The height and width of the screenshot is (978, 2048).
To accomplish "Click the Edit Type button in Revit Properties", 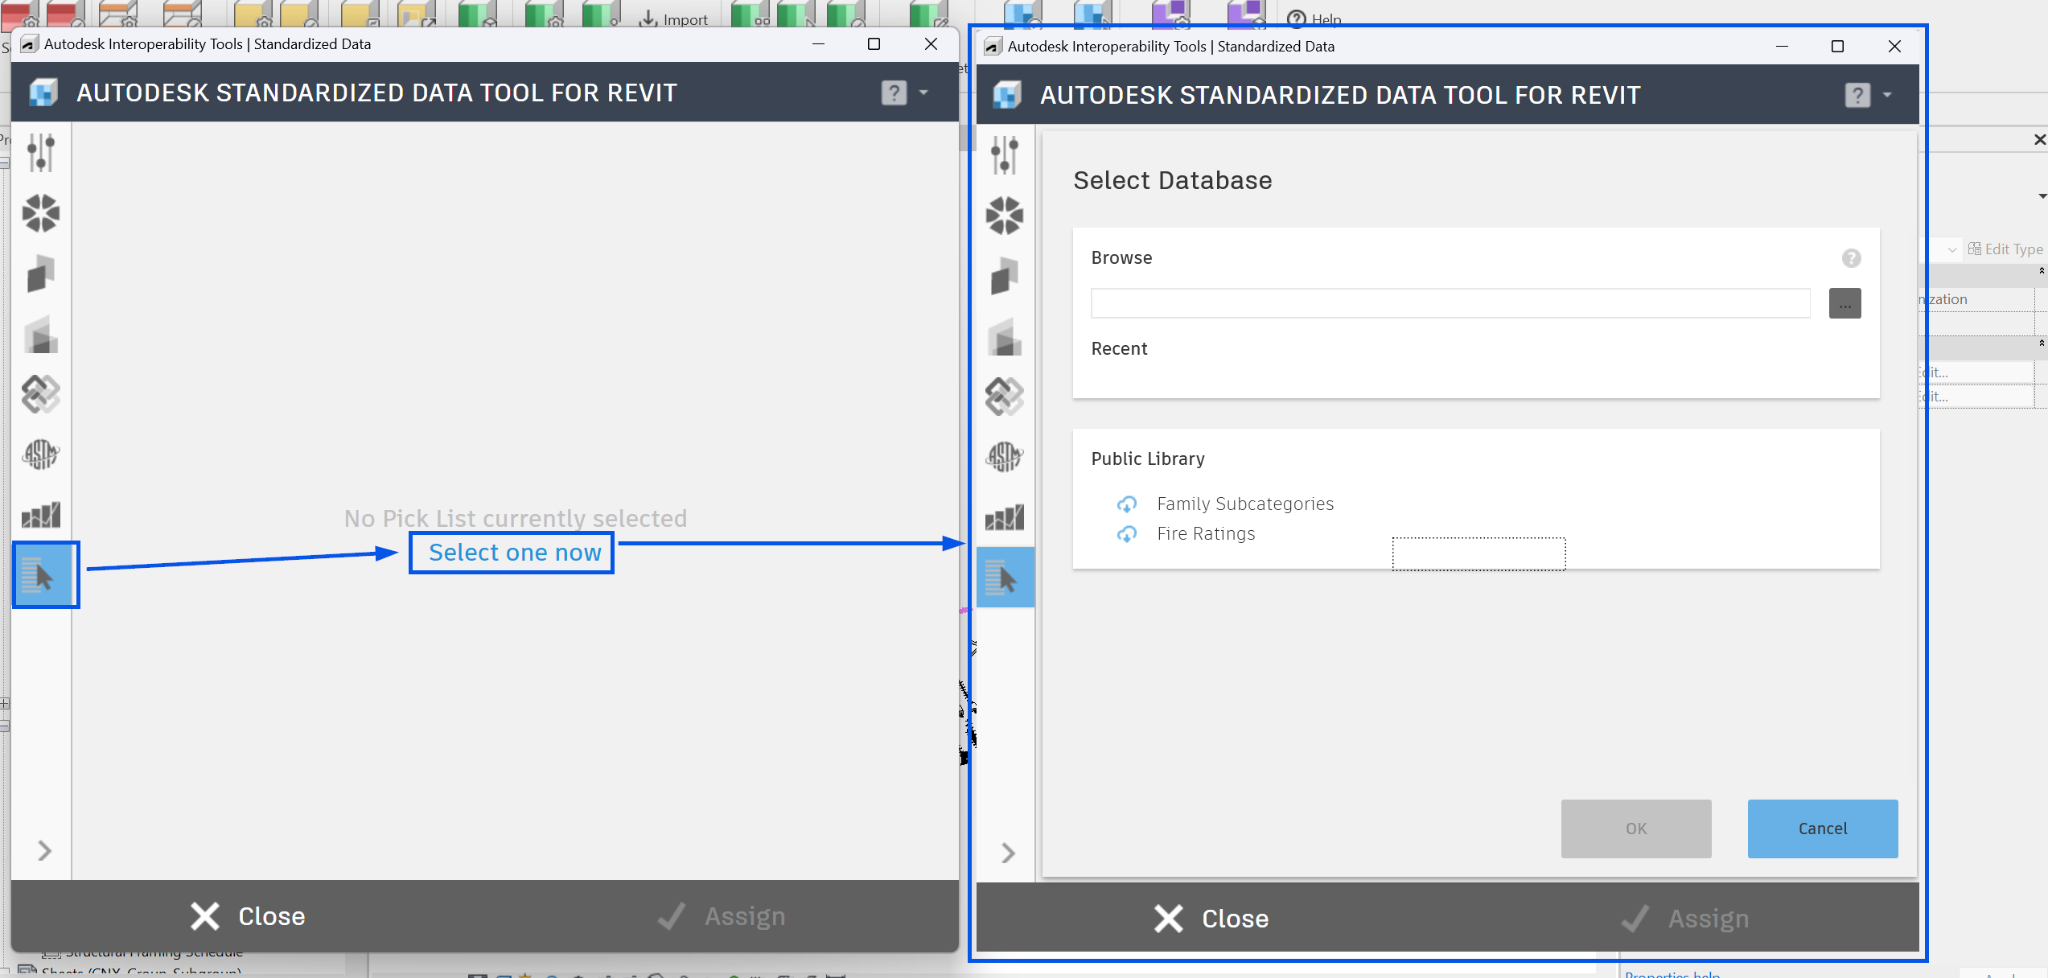I will (x=2005, y=249).
